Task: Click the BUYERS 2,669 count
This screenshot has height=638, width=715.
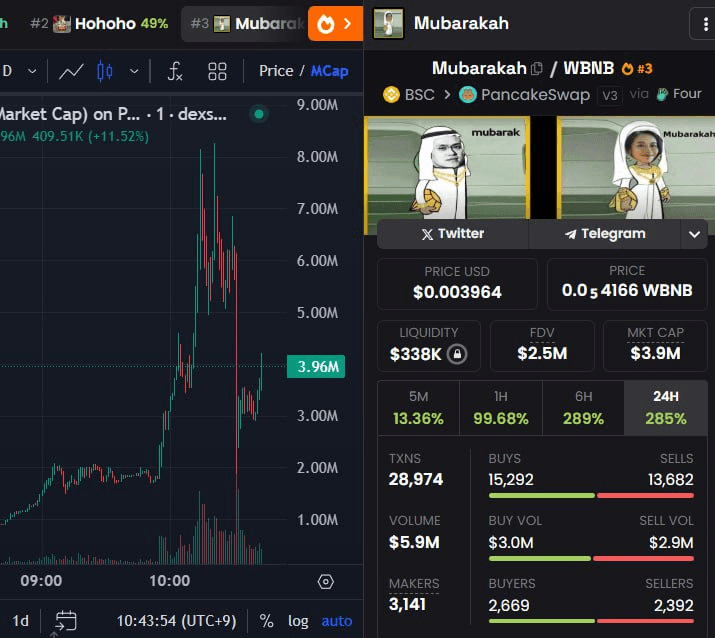Action: 509,606
